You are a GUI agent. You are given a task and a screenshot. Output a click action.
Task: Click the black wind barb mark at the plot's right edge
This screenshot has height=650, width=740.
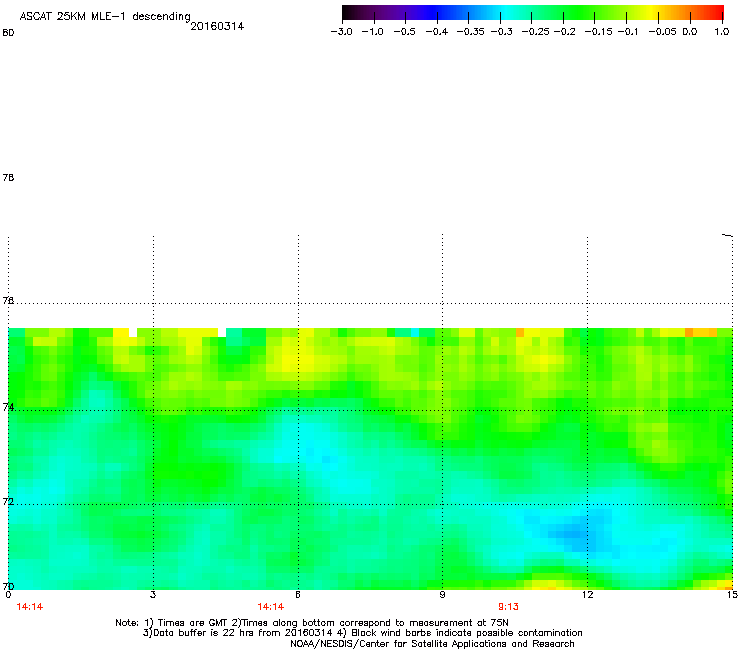click(x=727, y=235)
